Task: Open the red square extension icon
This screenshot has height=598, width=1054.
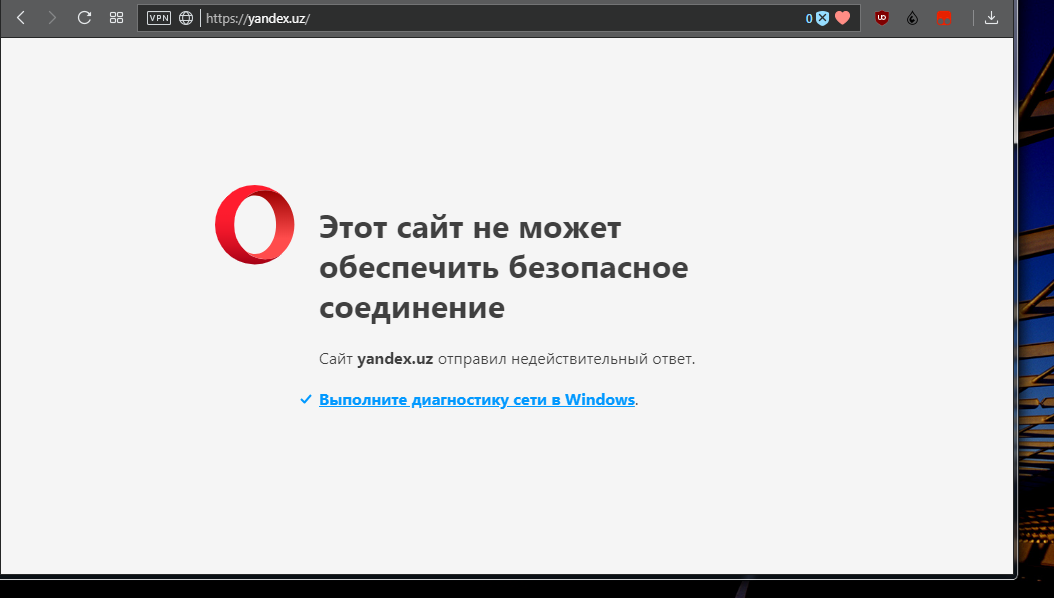Action: click(x=943, y=18)
